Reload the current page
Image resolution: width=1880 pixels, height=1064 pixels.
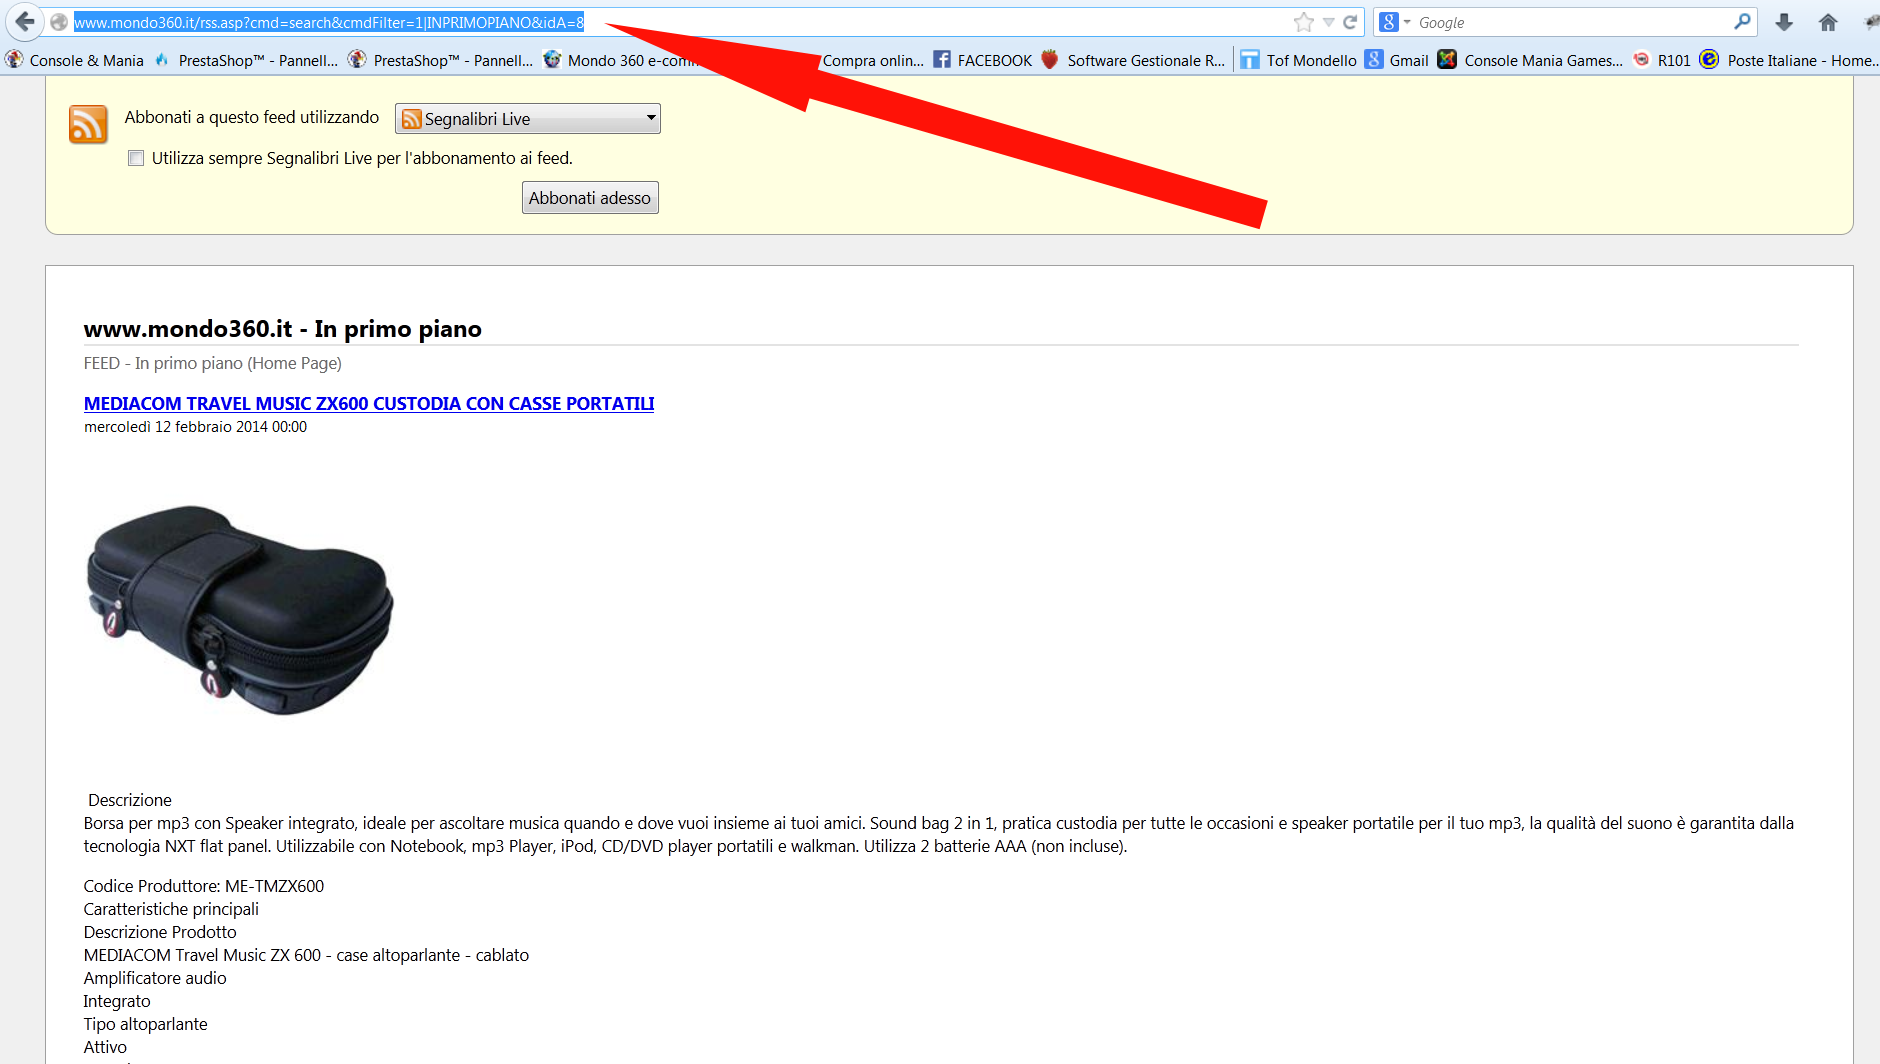pyautogui.click(x=1350, y=22)
